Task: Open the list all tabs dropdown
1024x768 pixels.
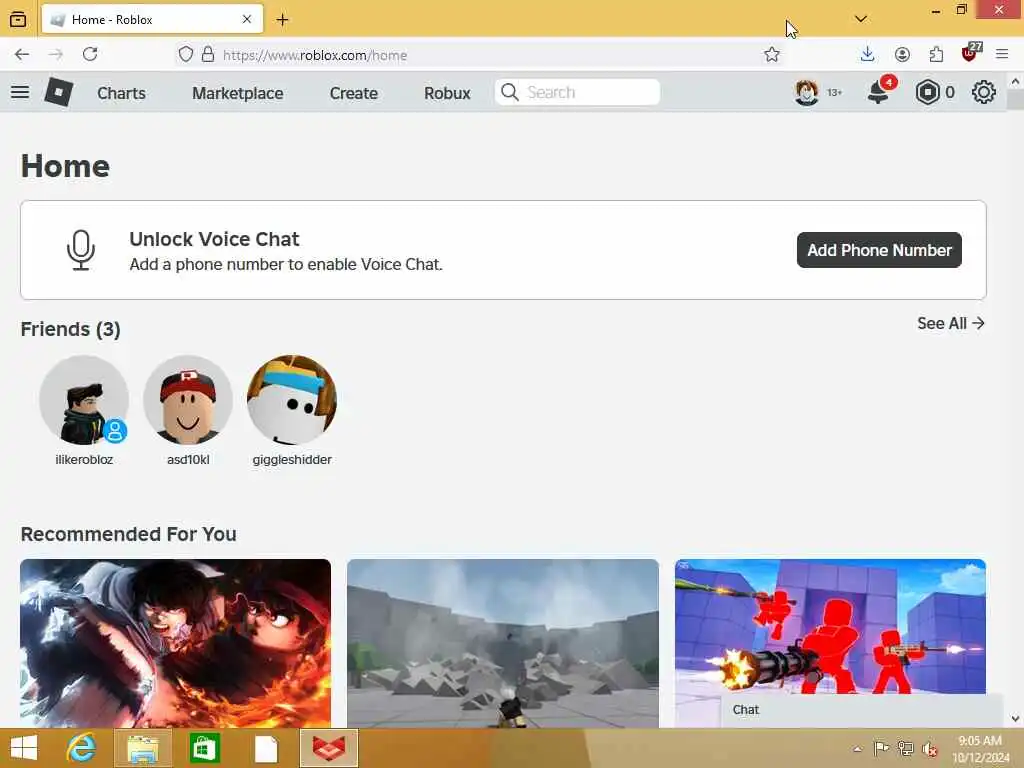Action: (x=861, y=19)
